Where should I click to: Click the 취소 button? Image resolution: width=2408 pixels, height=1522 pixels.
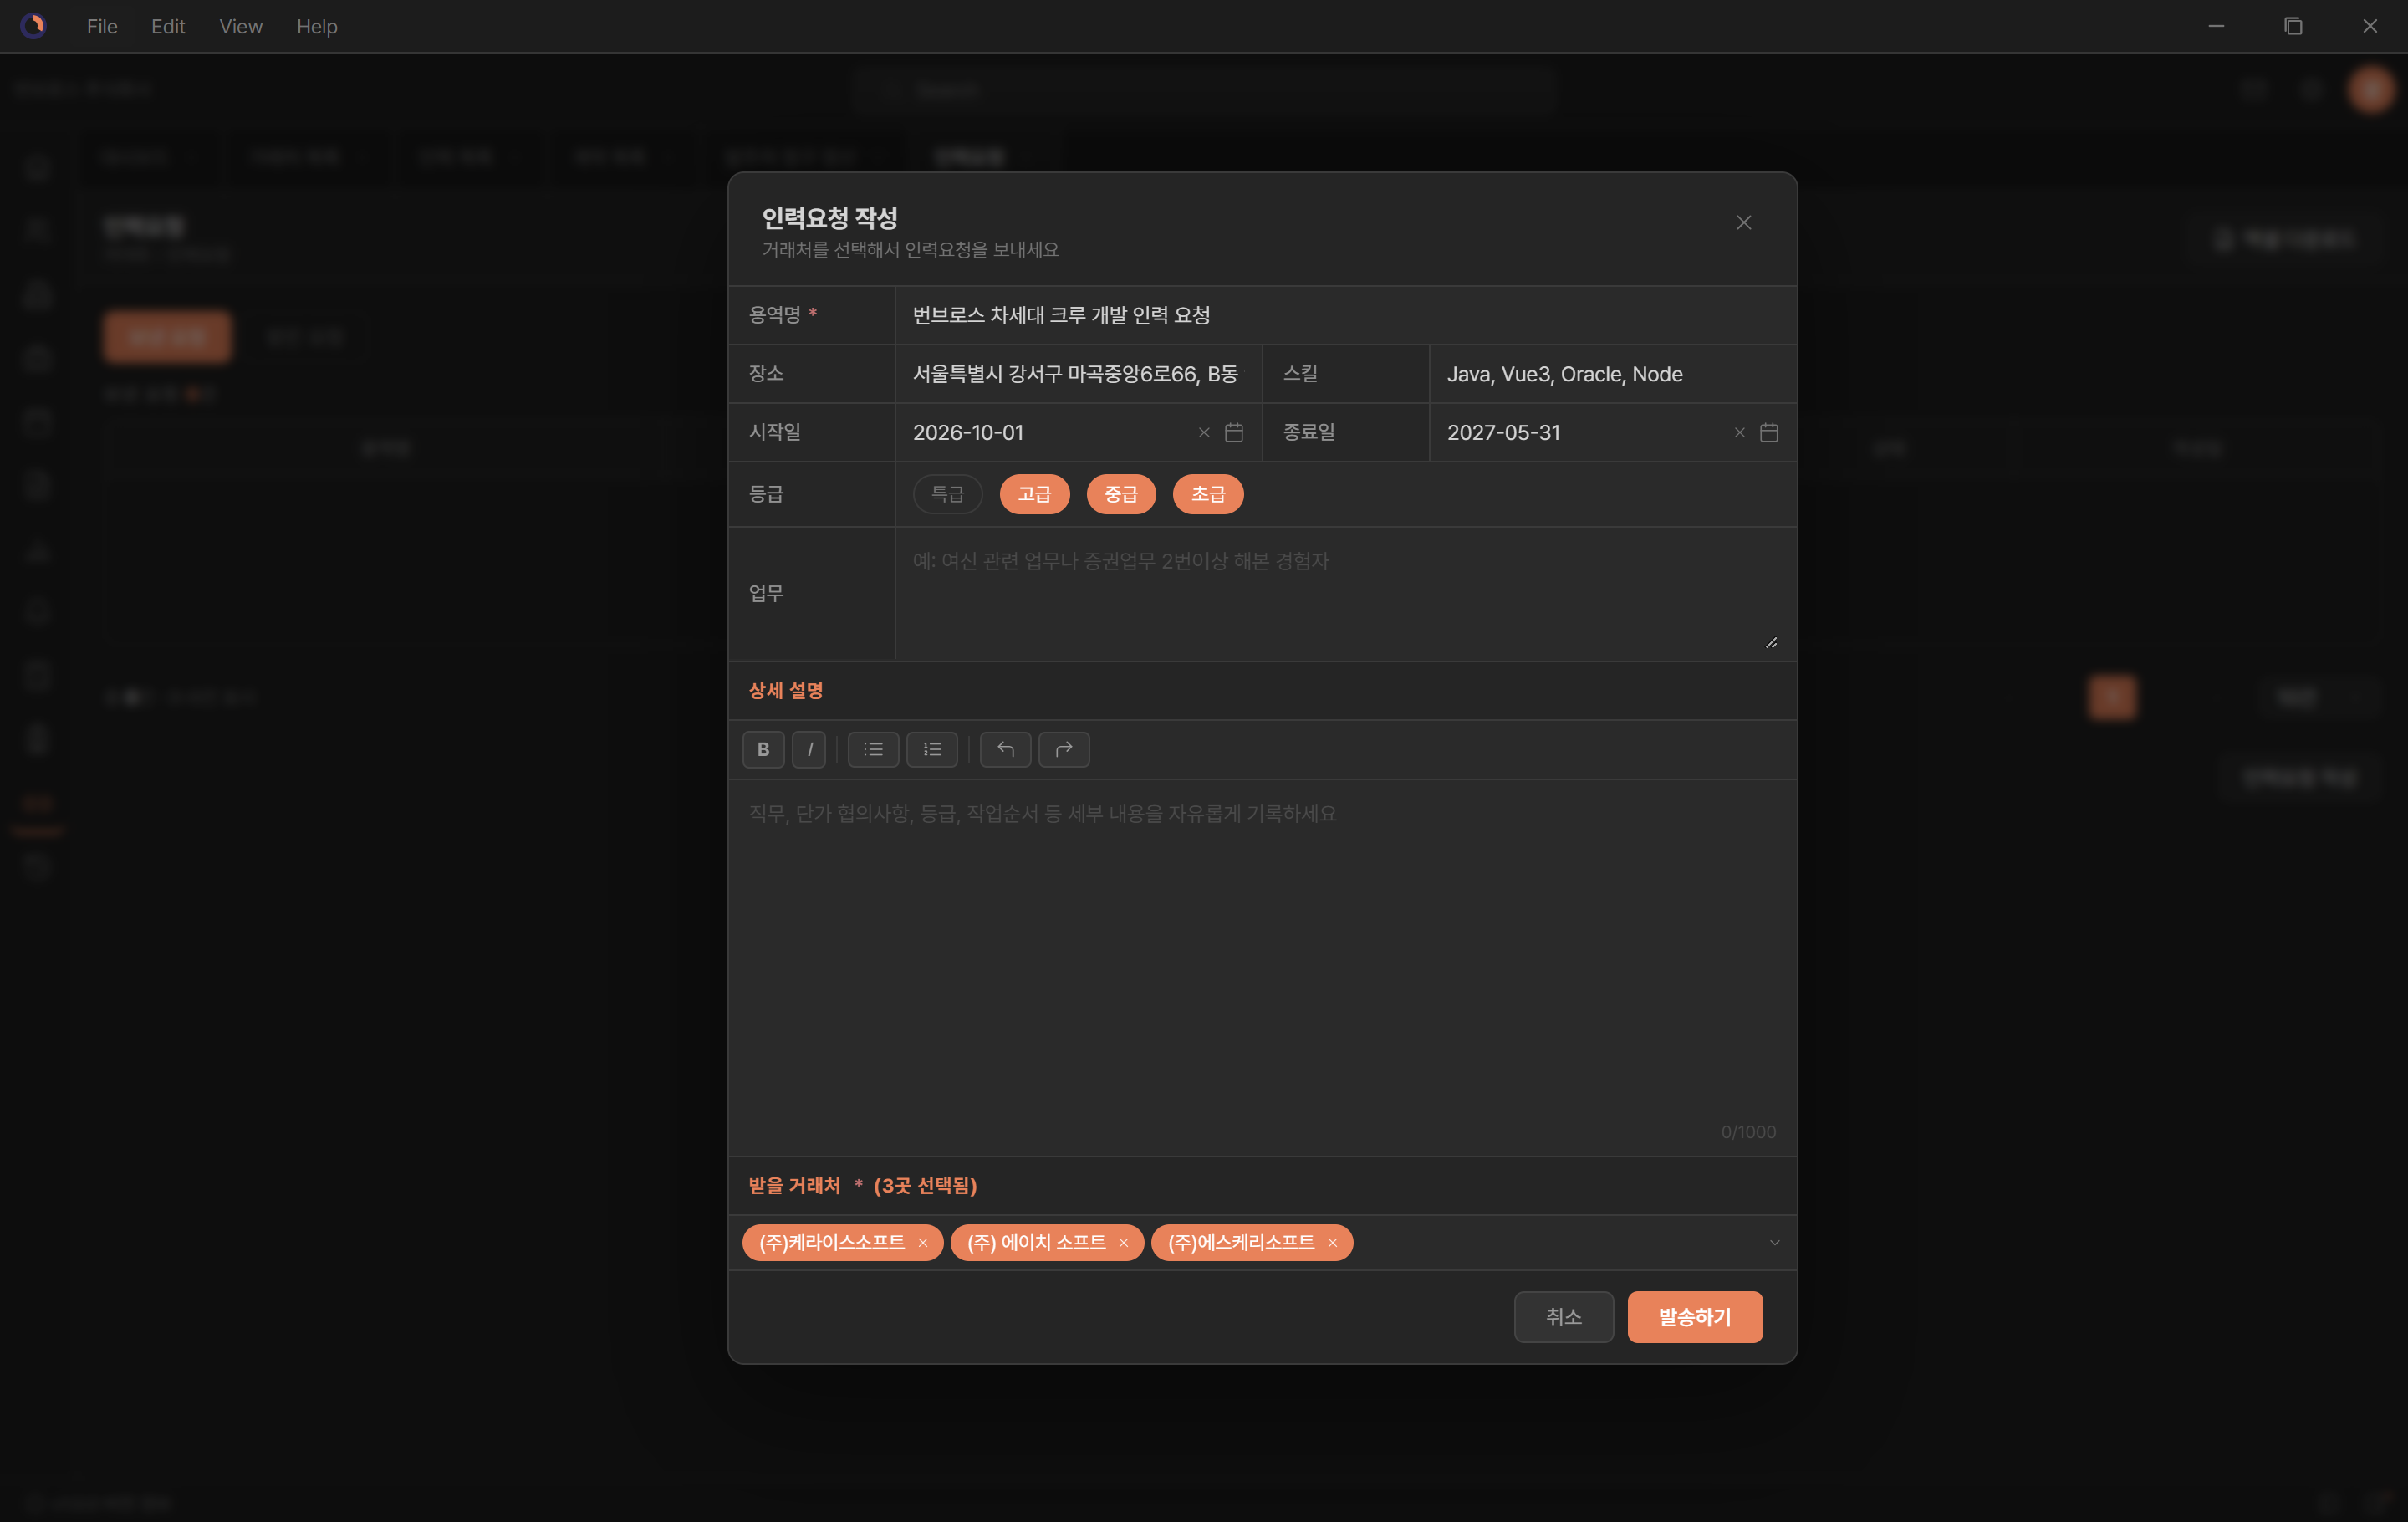pyautogui.click(x=1563, y=1316)
